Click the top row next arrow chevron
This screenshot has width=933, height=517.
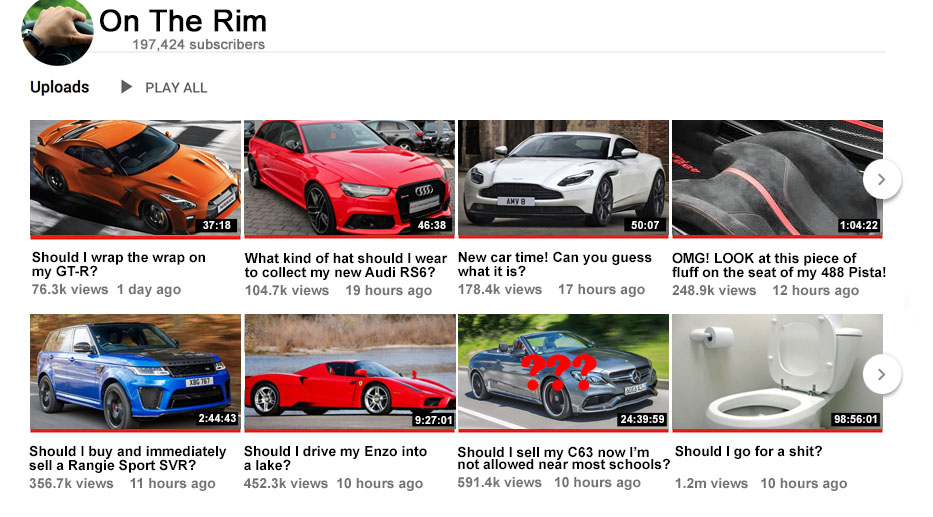(882, 179)
